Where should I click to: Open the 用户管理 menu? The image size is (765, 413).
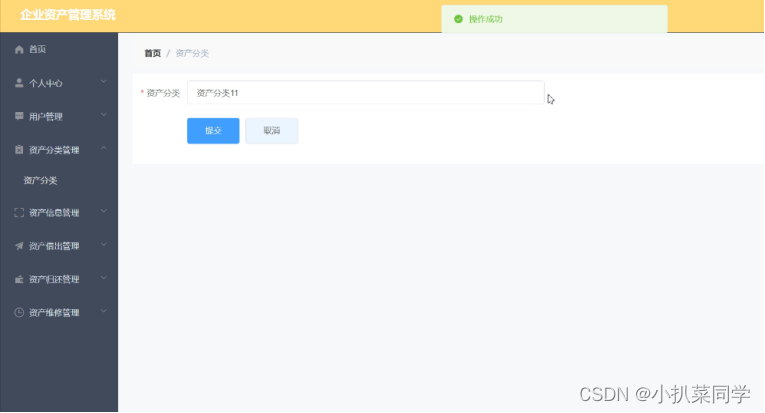click(59, 116)
